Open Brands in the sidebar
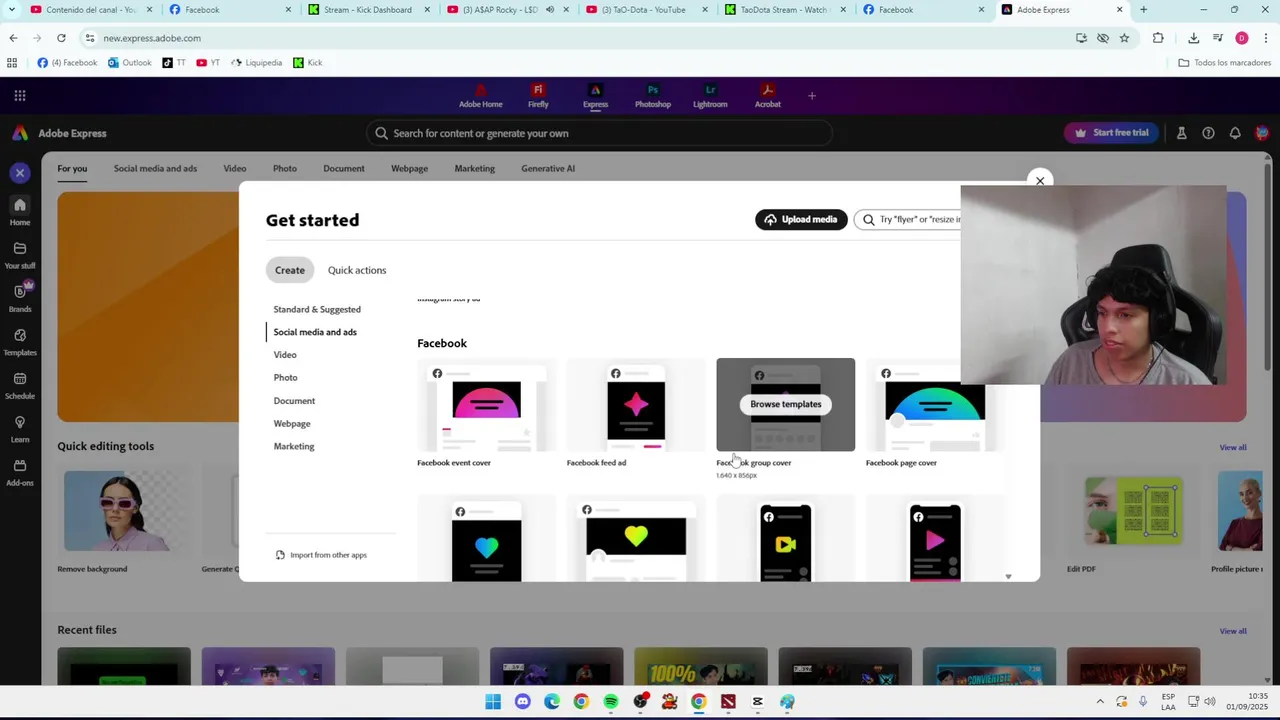 [20, 297]
